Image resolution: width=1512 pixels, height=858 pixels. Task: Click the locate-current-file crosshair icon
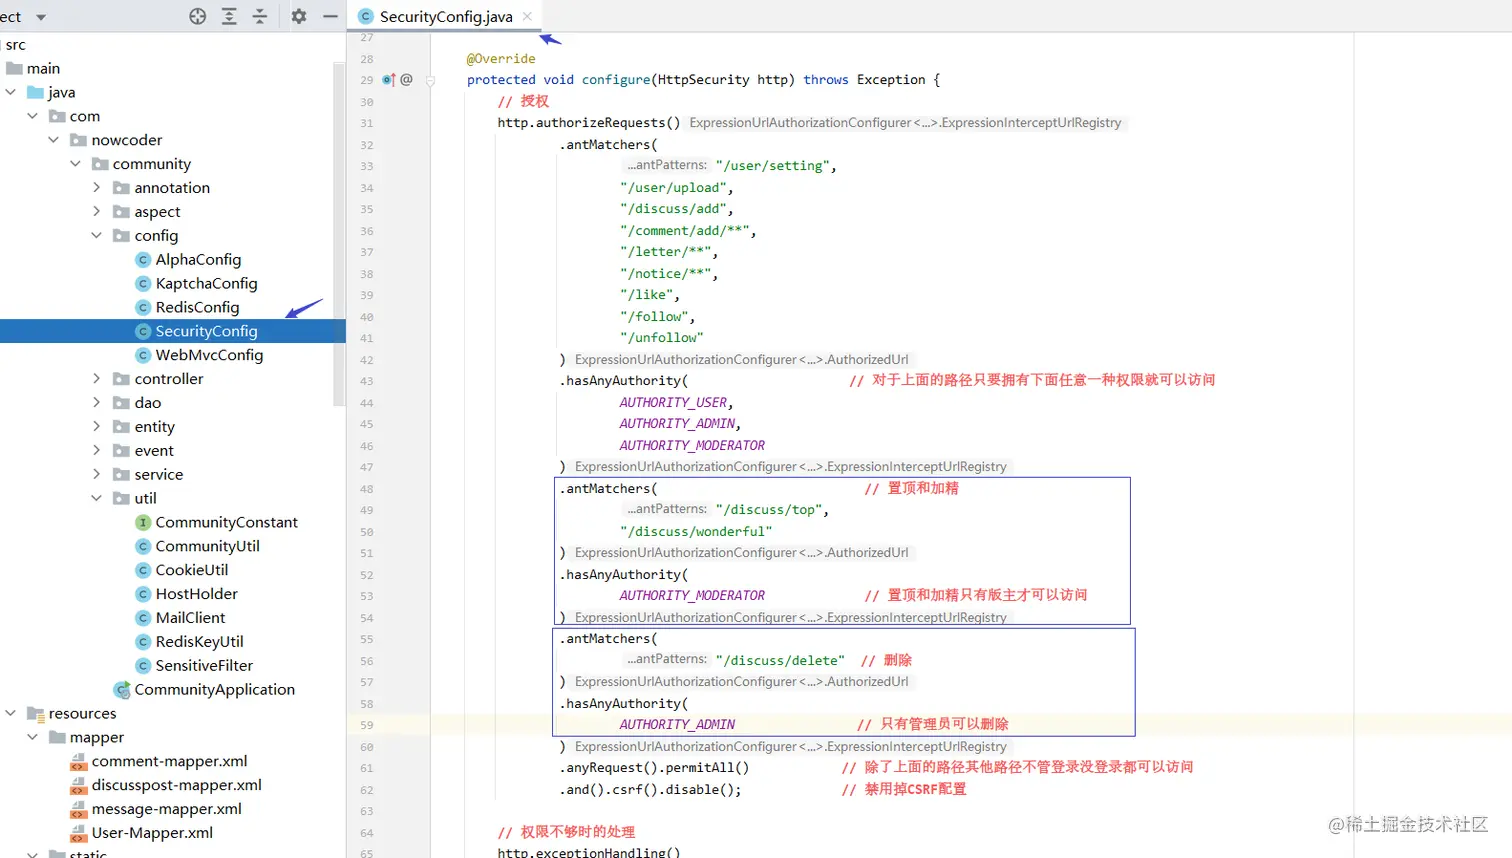(198, 16)
